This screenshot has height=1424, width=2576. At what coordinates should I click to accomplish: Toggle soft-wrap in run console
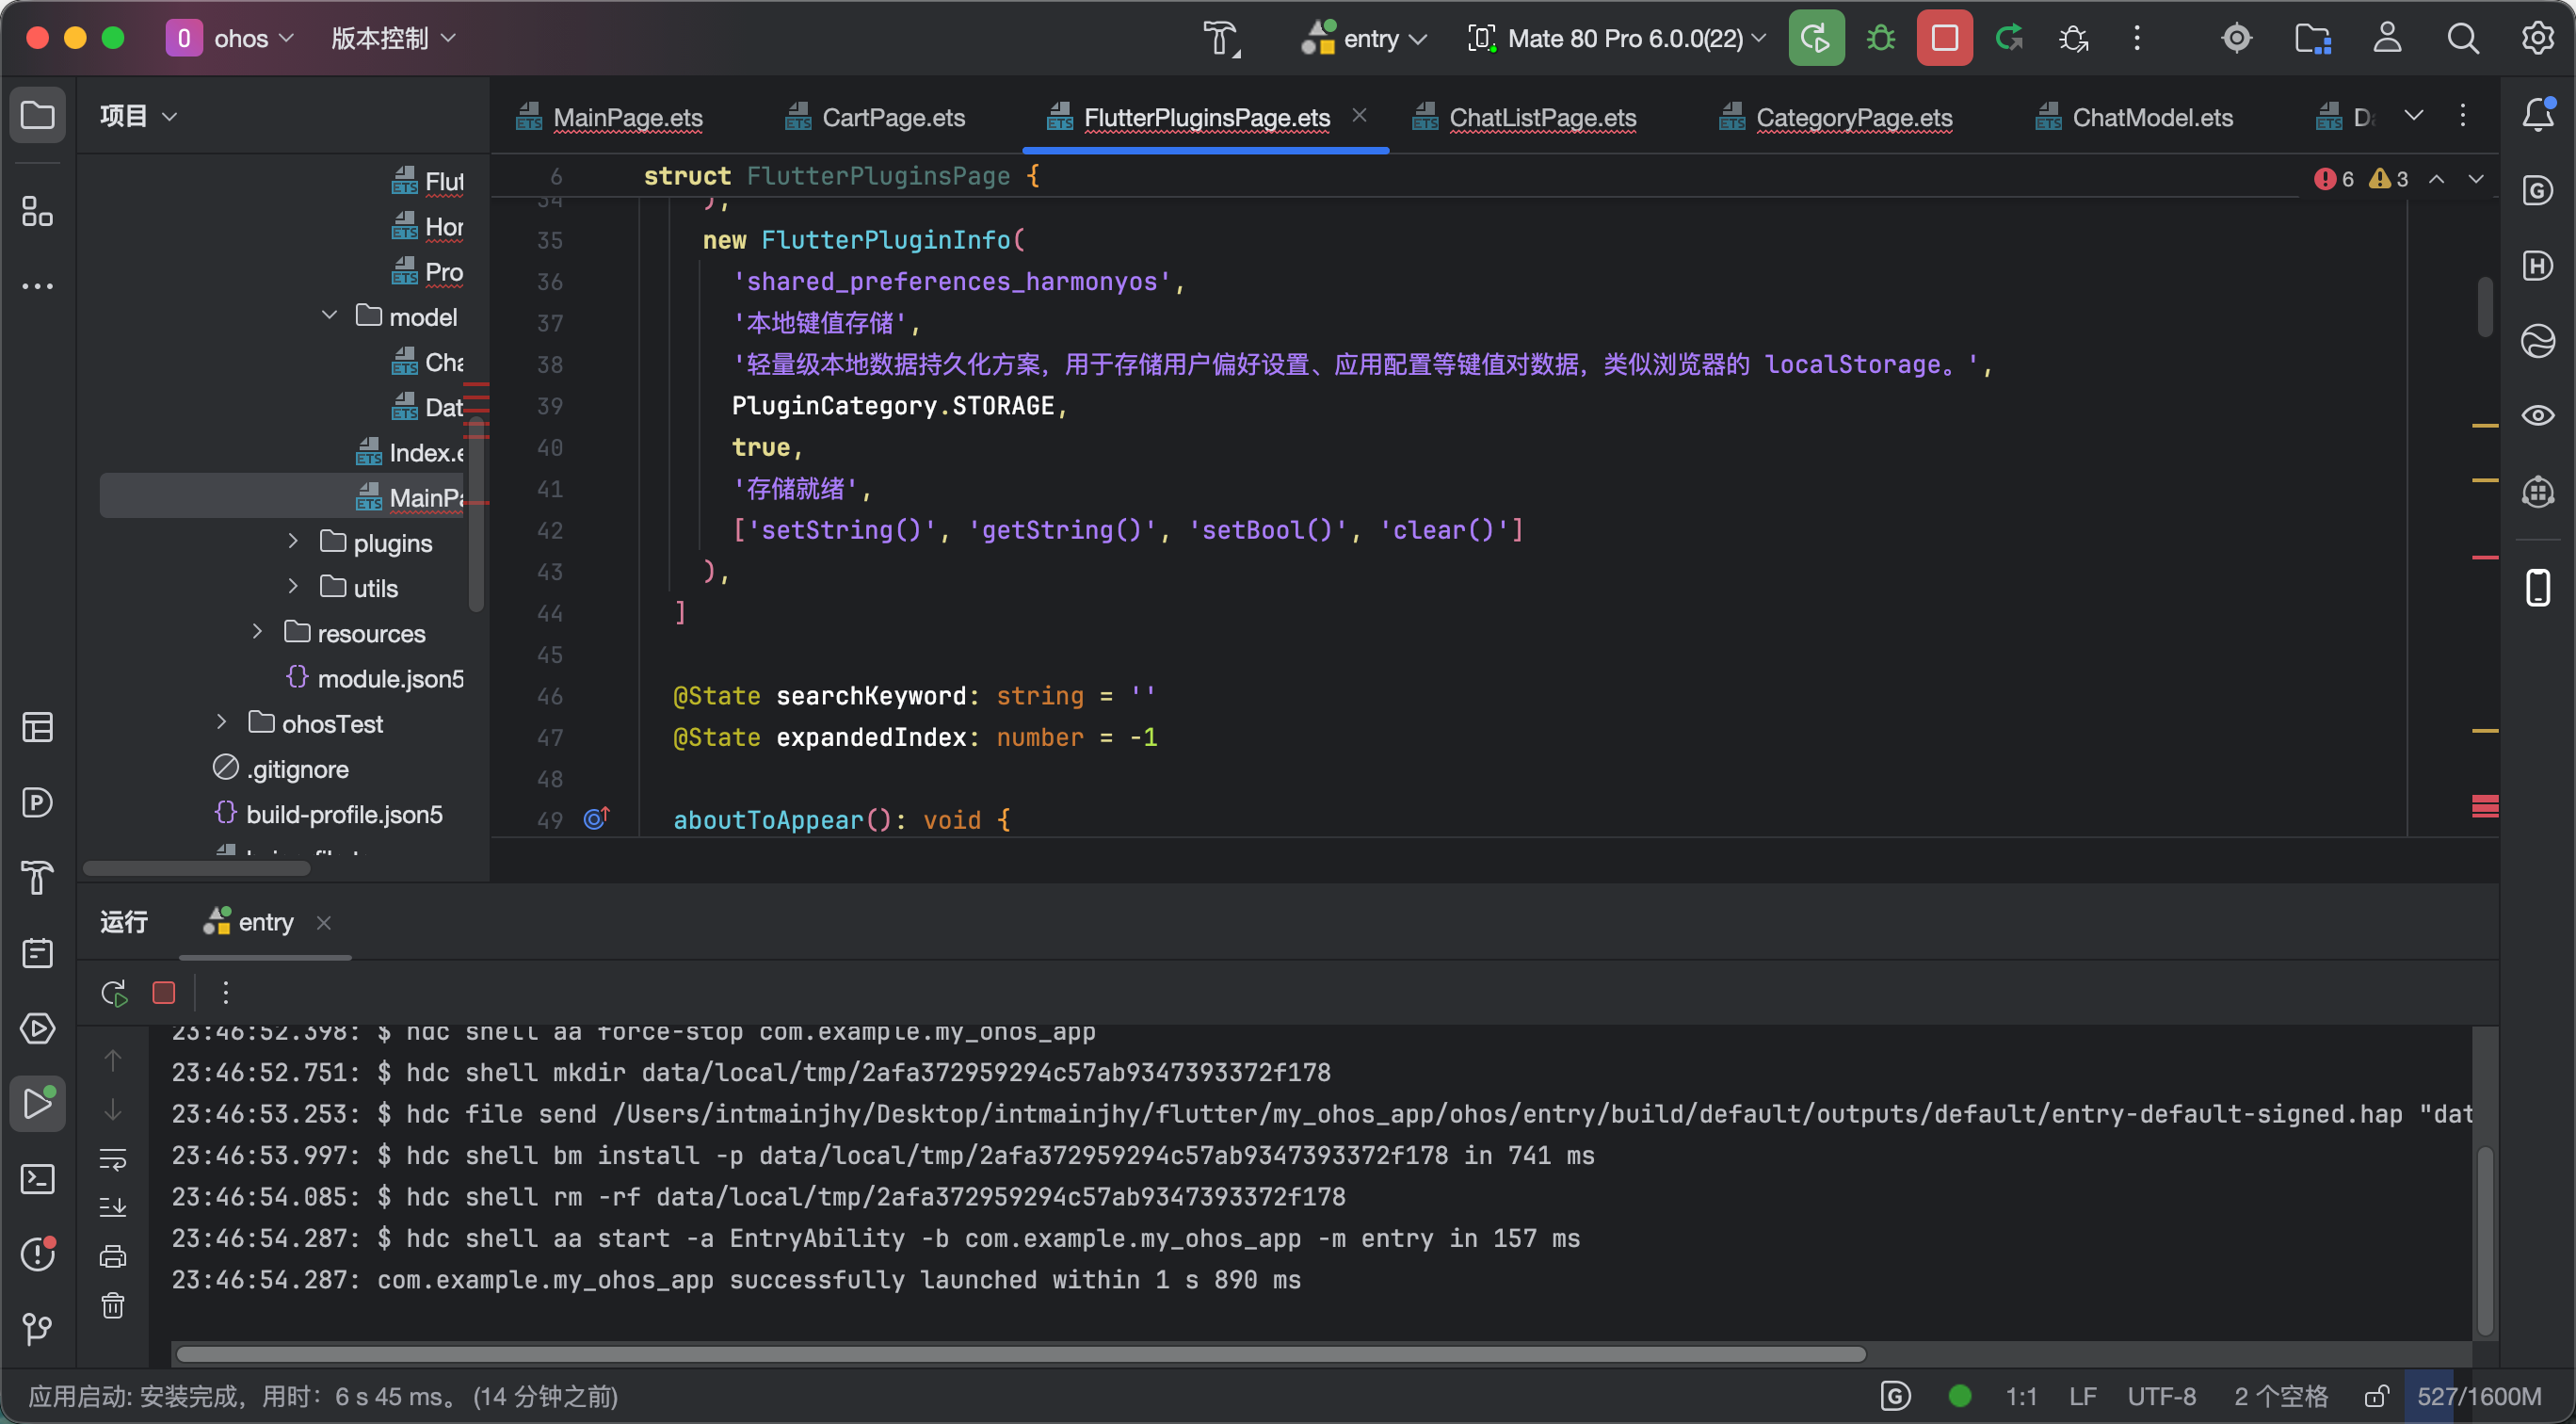tap(113, 1159)
